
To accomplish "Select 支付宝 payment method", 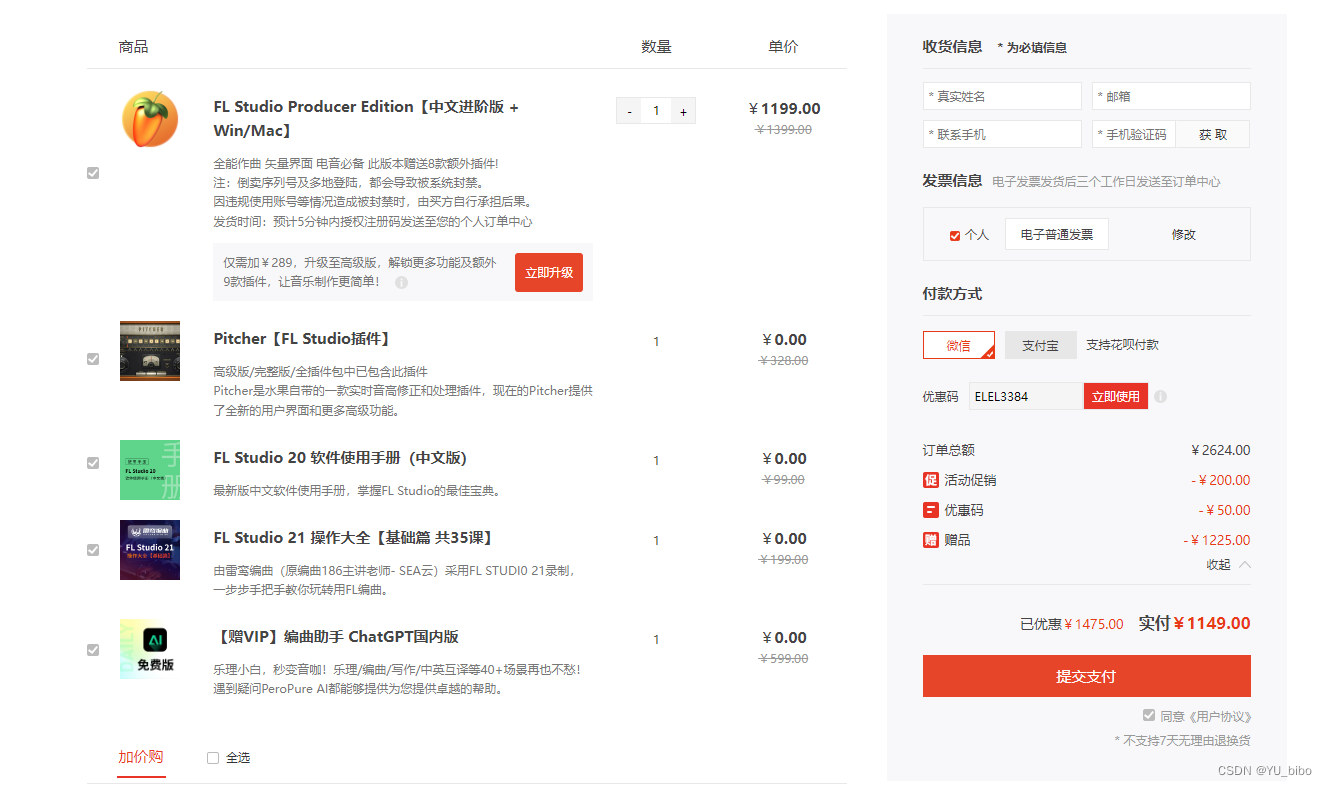I will point(1040,345).
